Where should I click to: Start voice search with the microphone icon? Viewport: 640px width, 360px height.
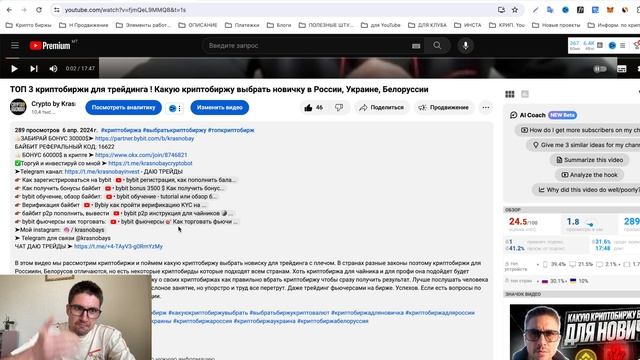pyautogui.click(x=465, y=46)
